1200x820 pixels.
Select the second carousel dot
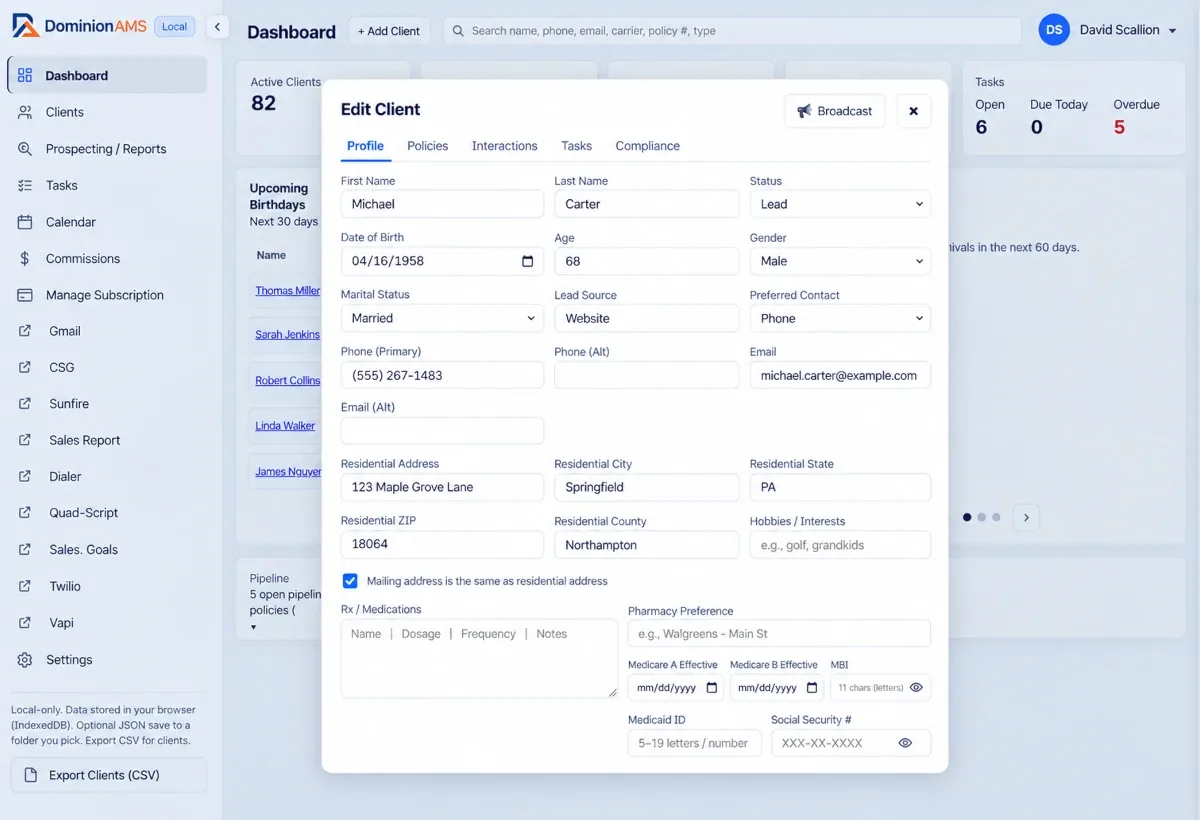[x=982, y=517]
